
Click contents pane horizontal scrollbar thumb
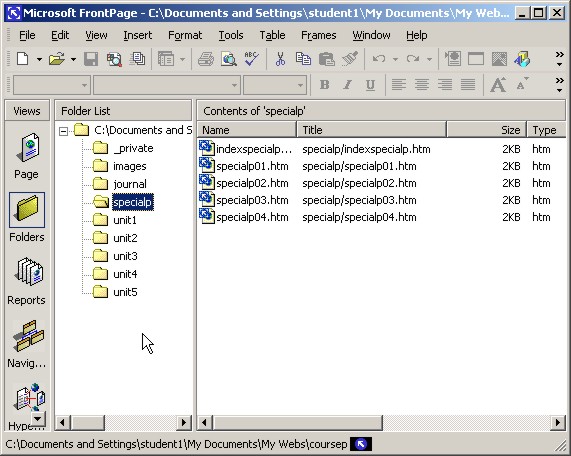tap(297, 422)
